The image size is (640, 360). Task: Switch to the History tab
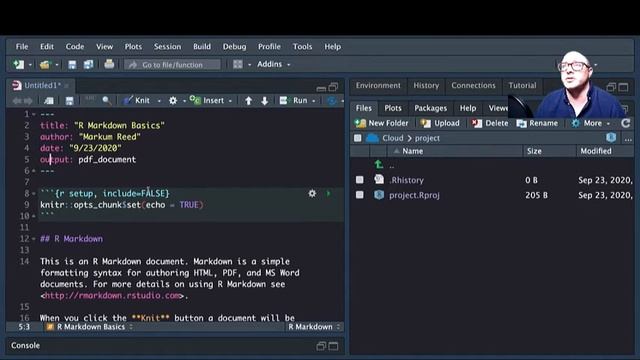pos(426,85)
